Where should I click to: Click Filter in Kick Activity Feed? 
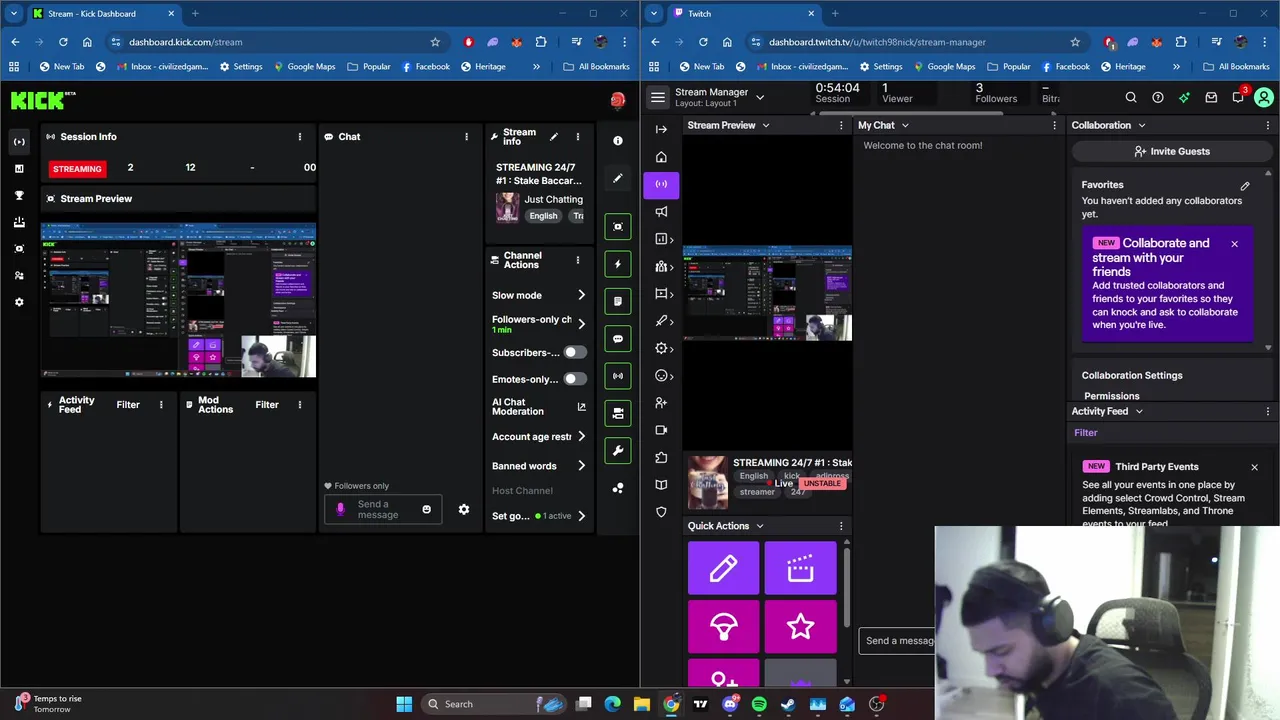128,405
